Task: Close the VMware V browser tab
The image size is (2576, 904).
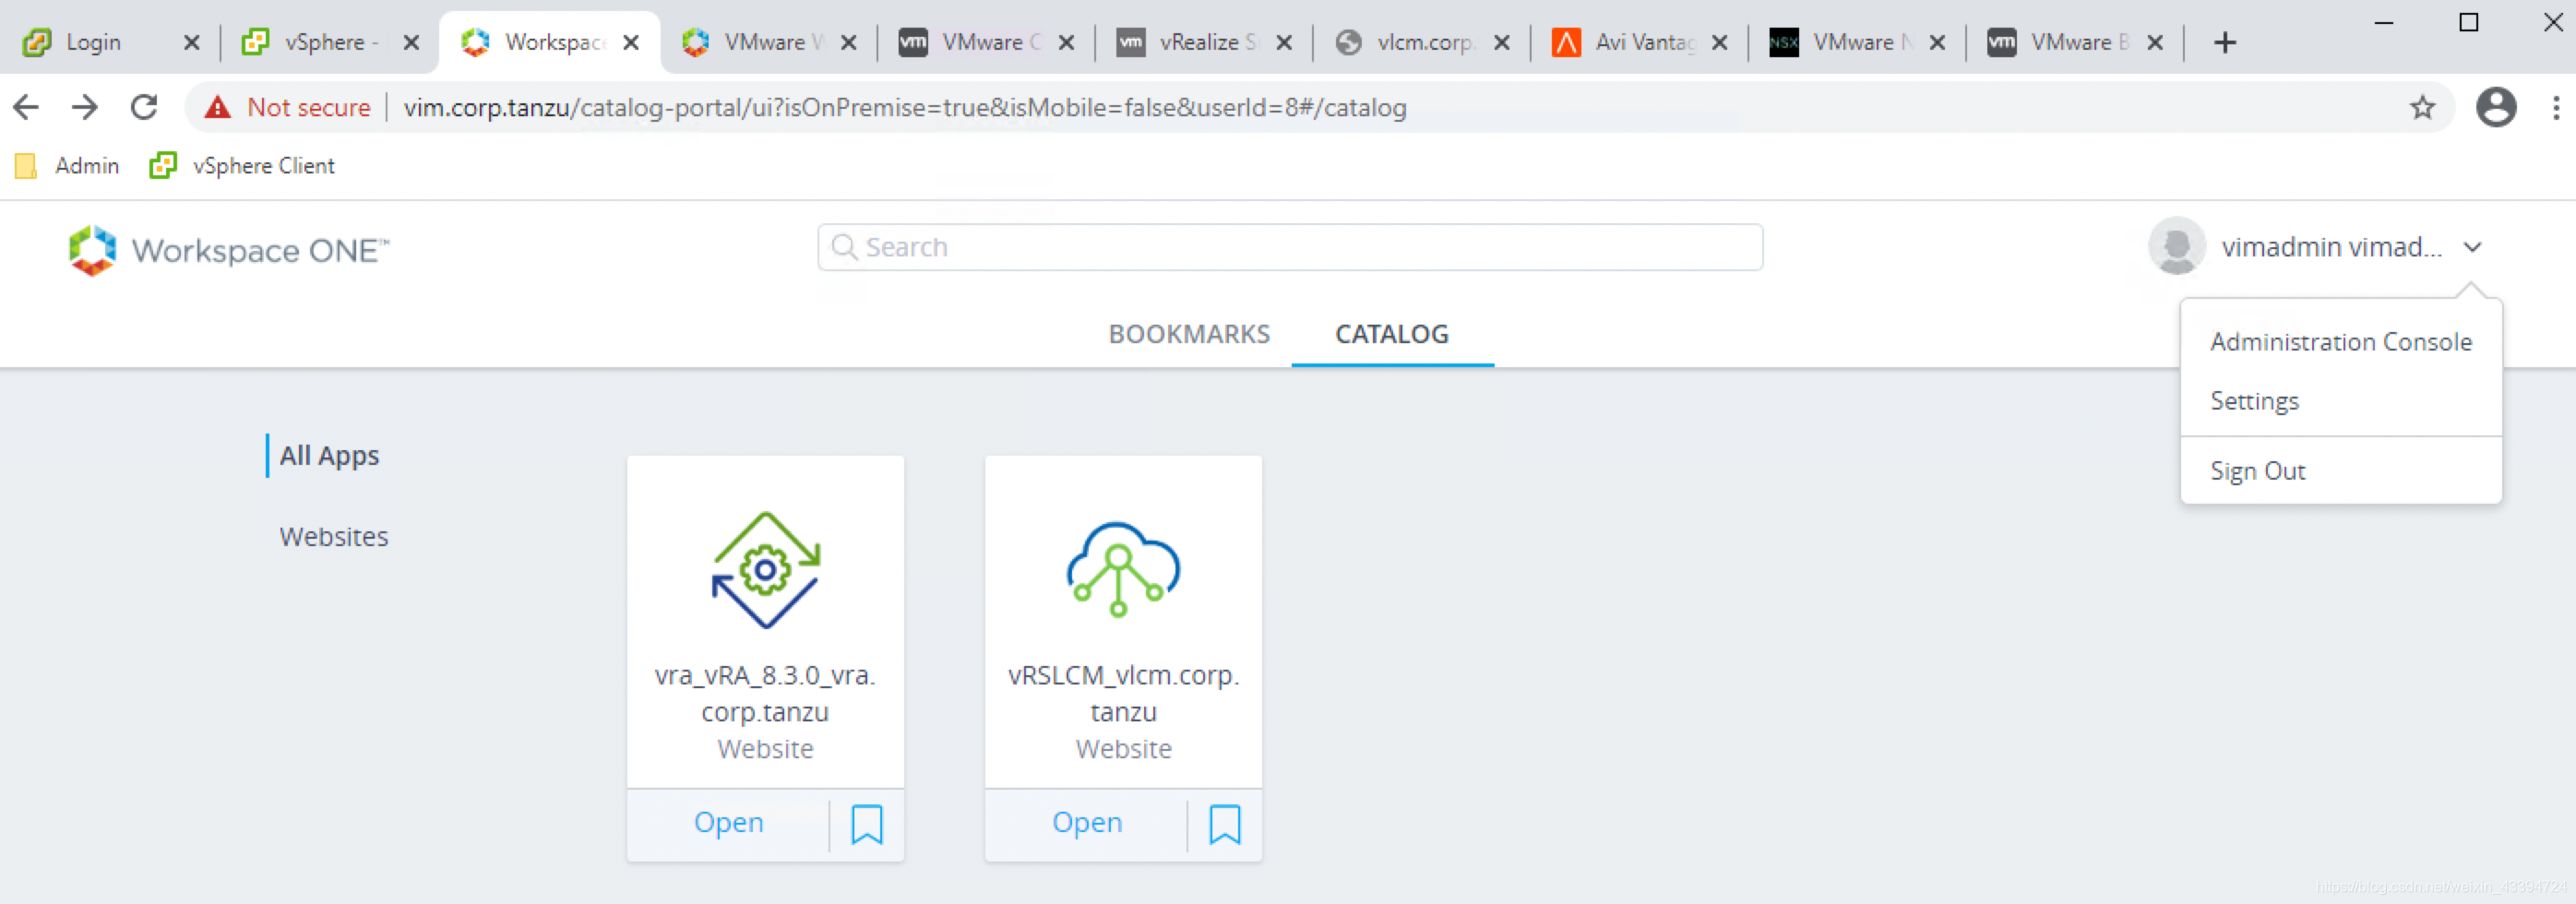Action: [848, 42]
